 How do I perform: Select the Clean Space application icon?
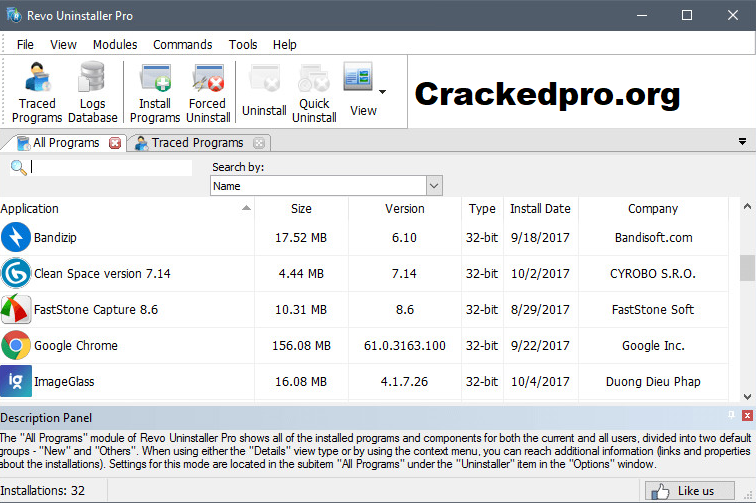tap(16, 273)
